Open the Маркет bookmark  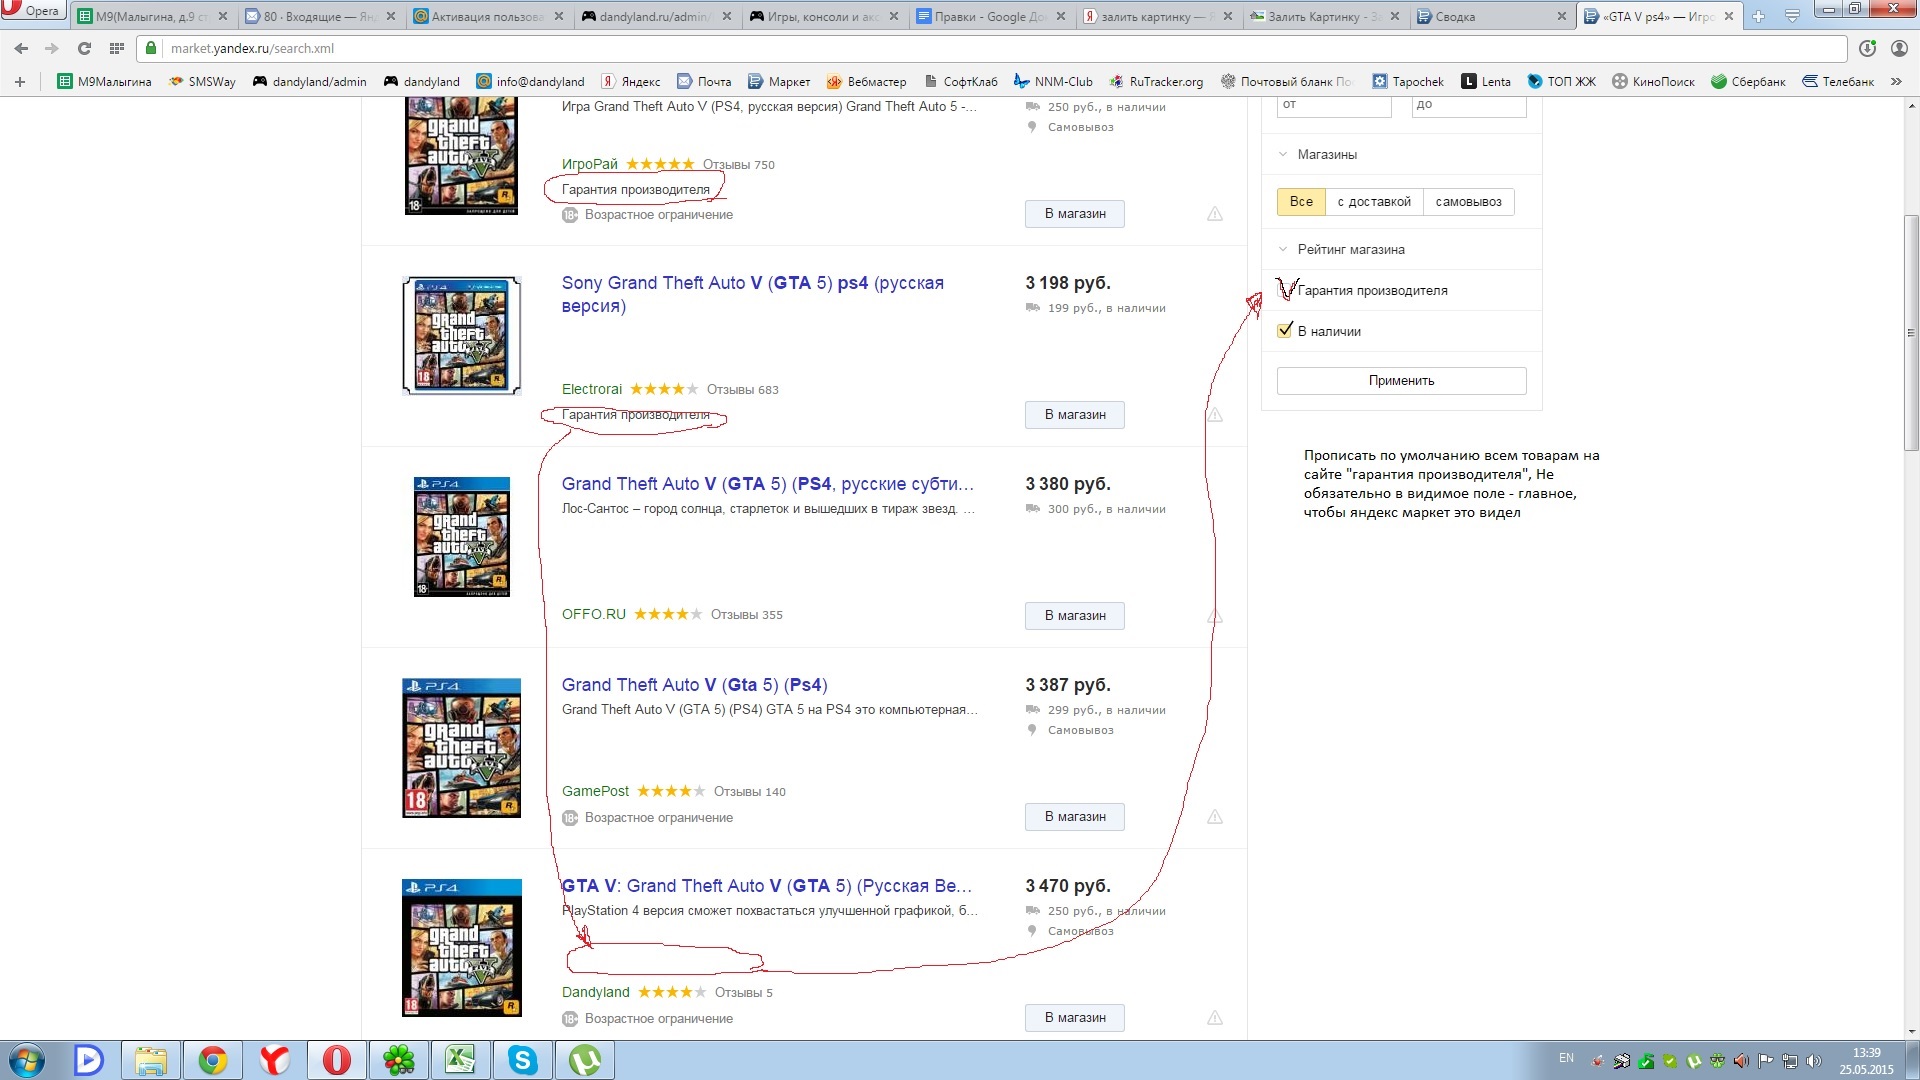click(x=779, y=82)
